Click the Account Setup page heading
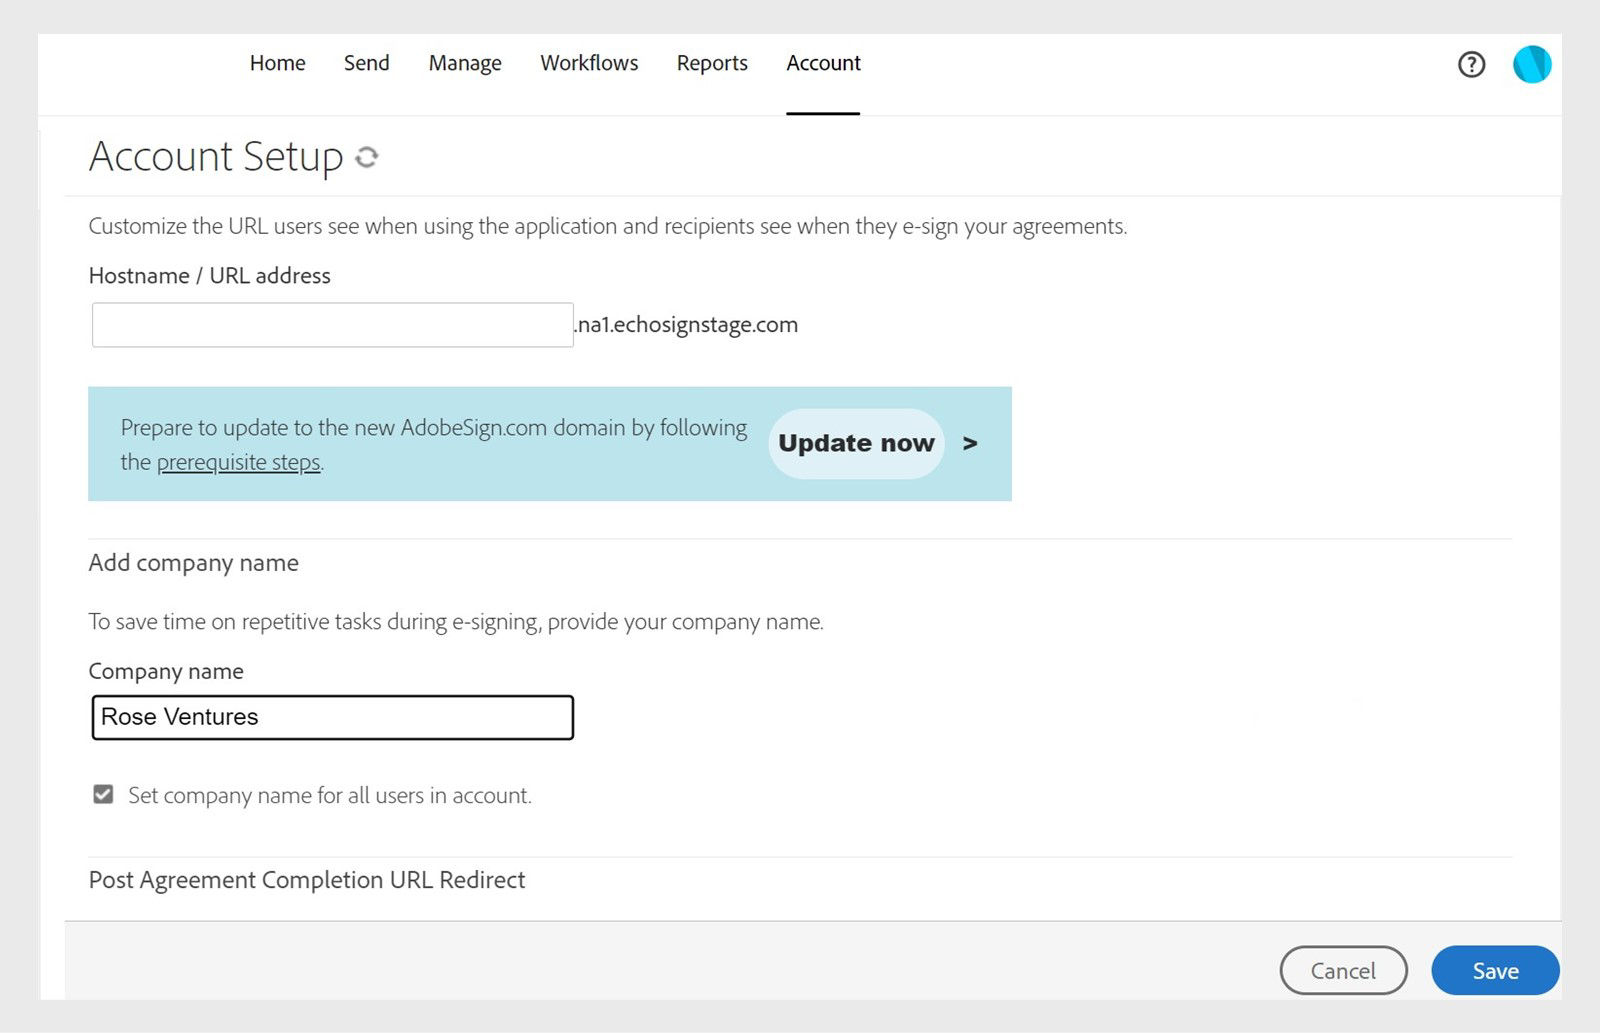This screenshot has height=1033, width=1600. pyautogui.click(x=214, y=156)
